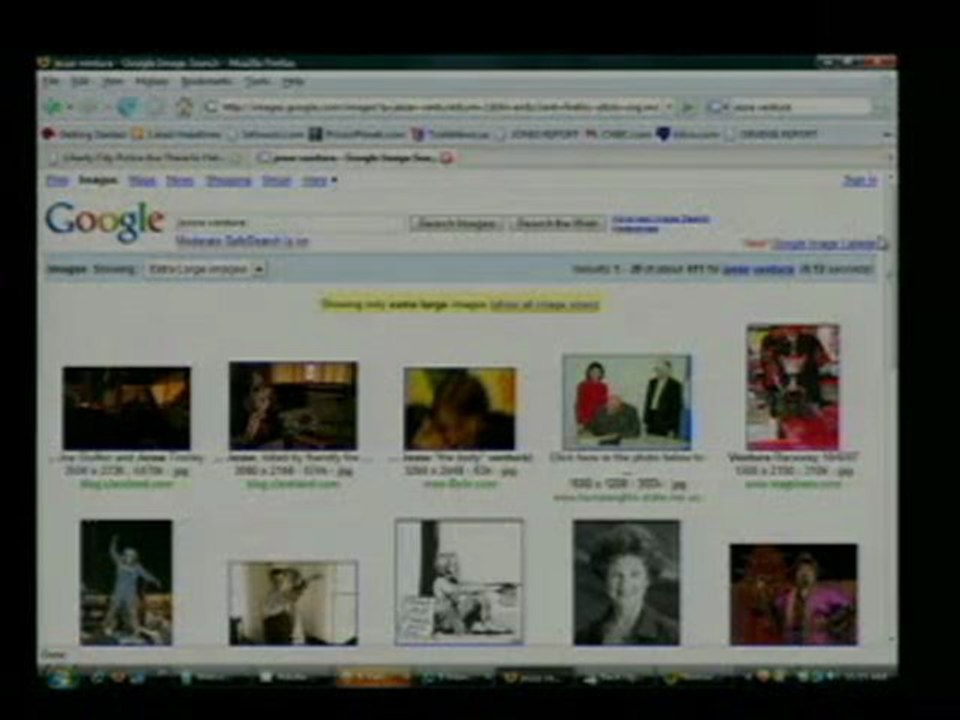The image size is (960, 720).
Task: Click the Advanced Image Search link
Action: tap(661, 219)
